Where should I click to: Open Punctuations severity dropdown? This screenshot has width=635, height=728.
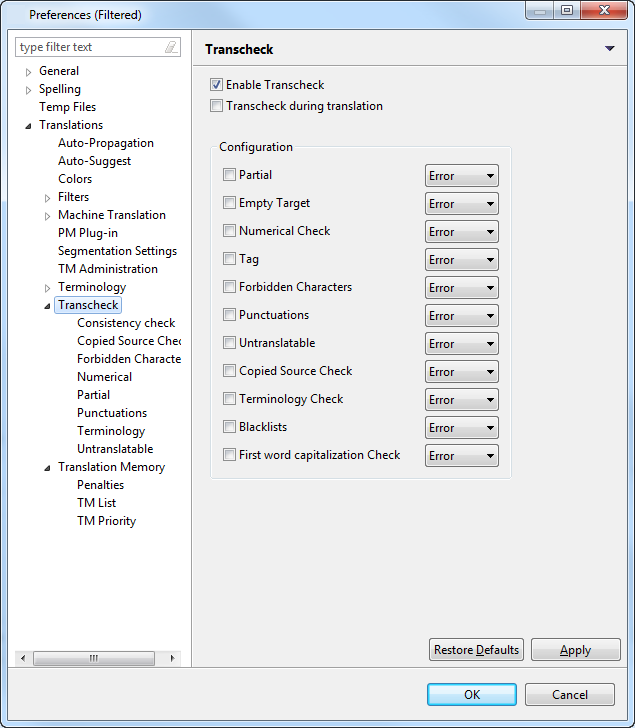462,316
